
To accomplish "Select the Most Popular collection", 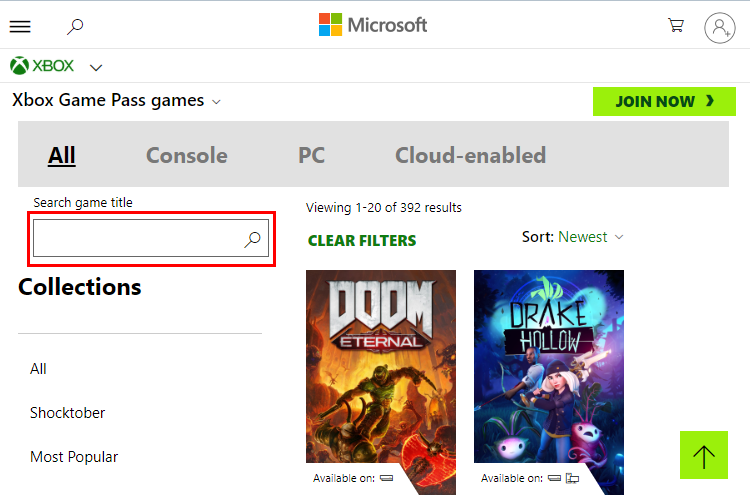I will click(74, 457).
